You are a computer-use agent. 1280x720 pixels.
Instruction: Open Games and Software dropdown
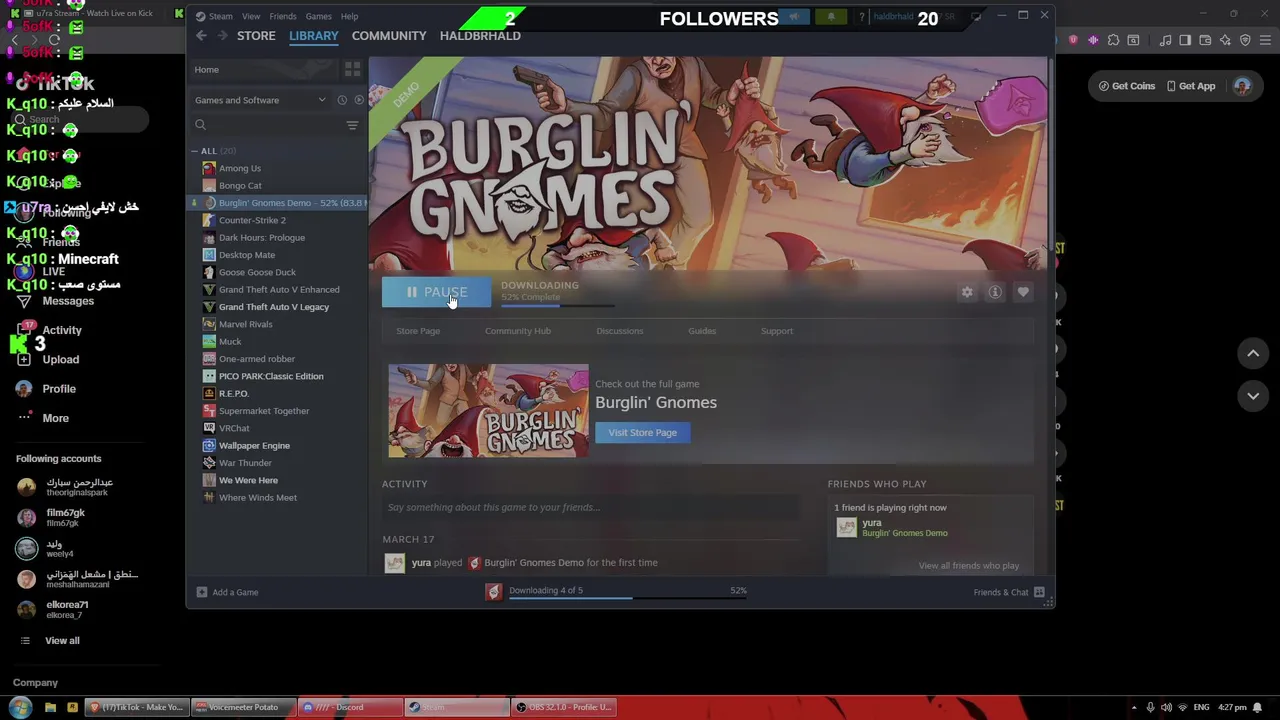260,100
